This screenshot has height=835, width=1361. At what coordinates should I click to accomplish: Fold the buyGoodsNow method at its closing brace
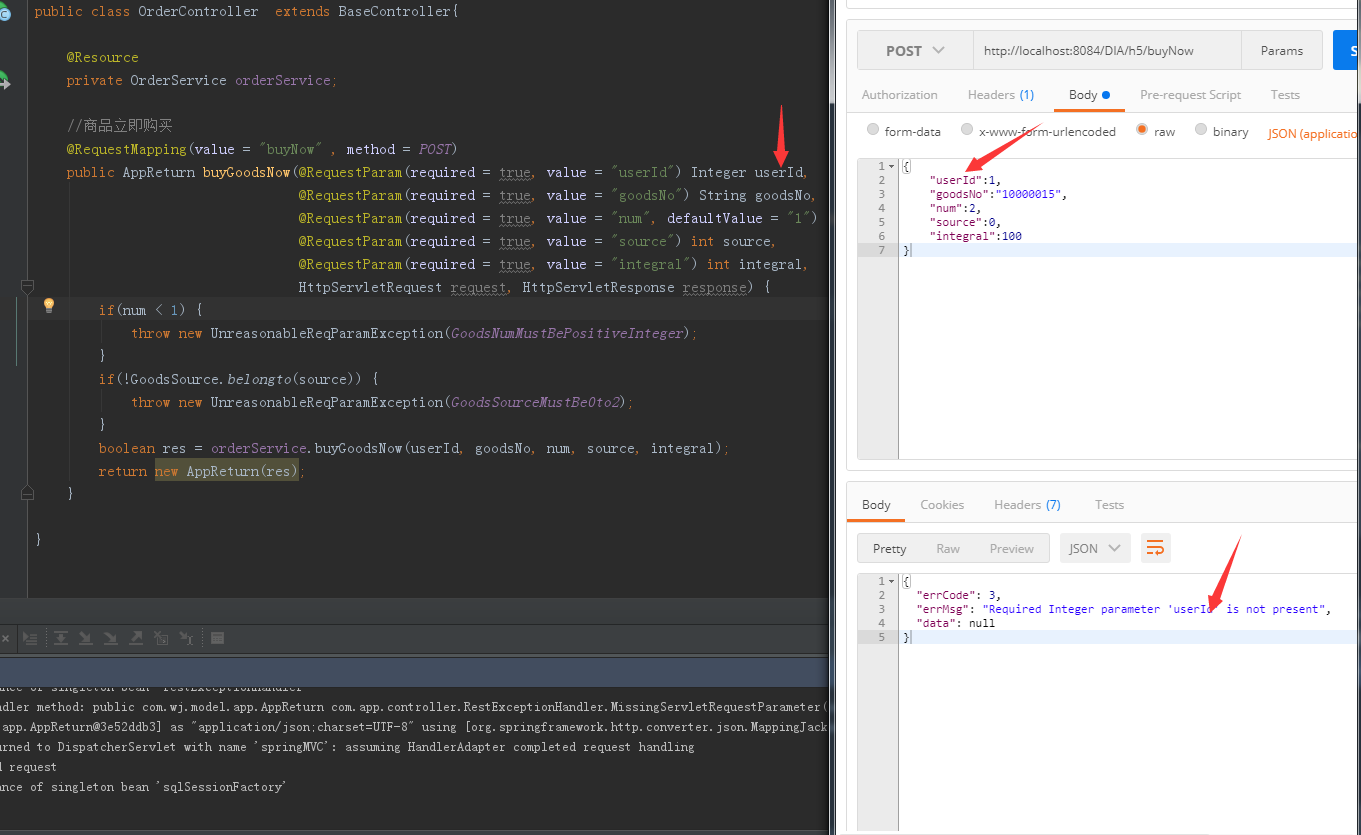pos(27,493)
